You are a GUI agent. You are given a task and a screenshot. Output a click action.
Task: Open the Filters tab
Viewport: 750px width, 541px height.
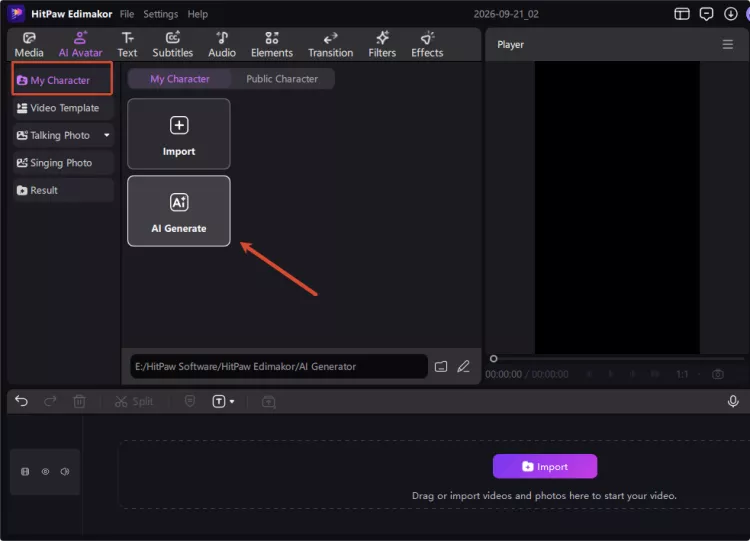(x=382, y=44)
